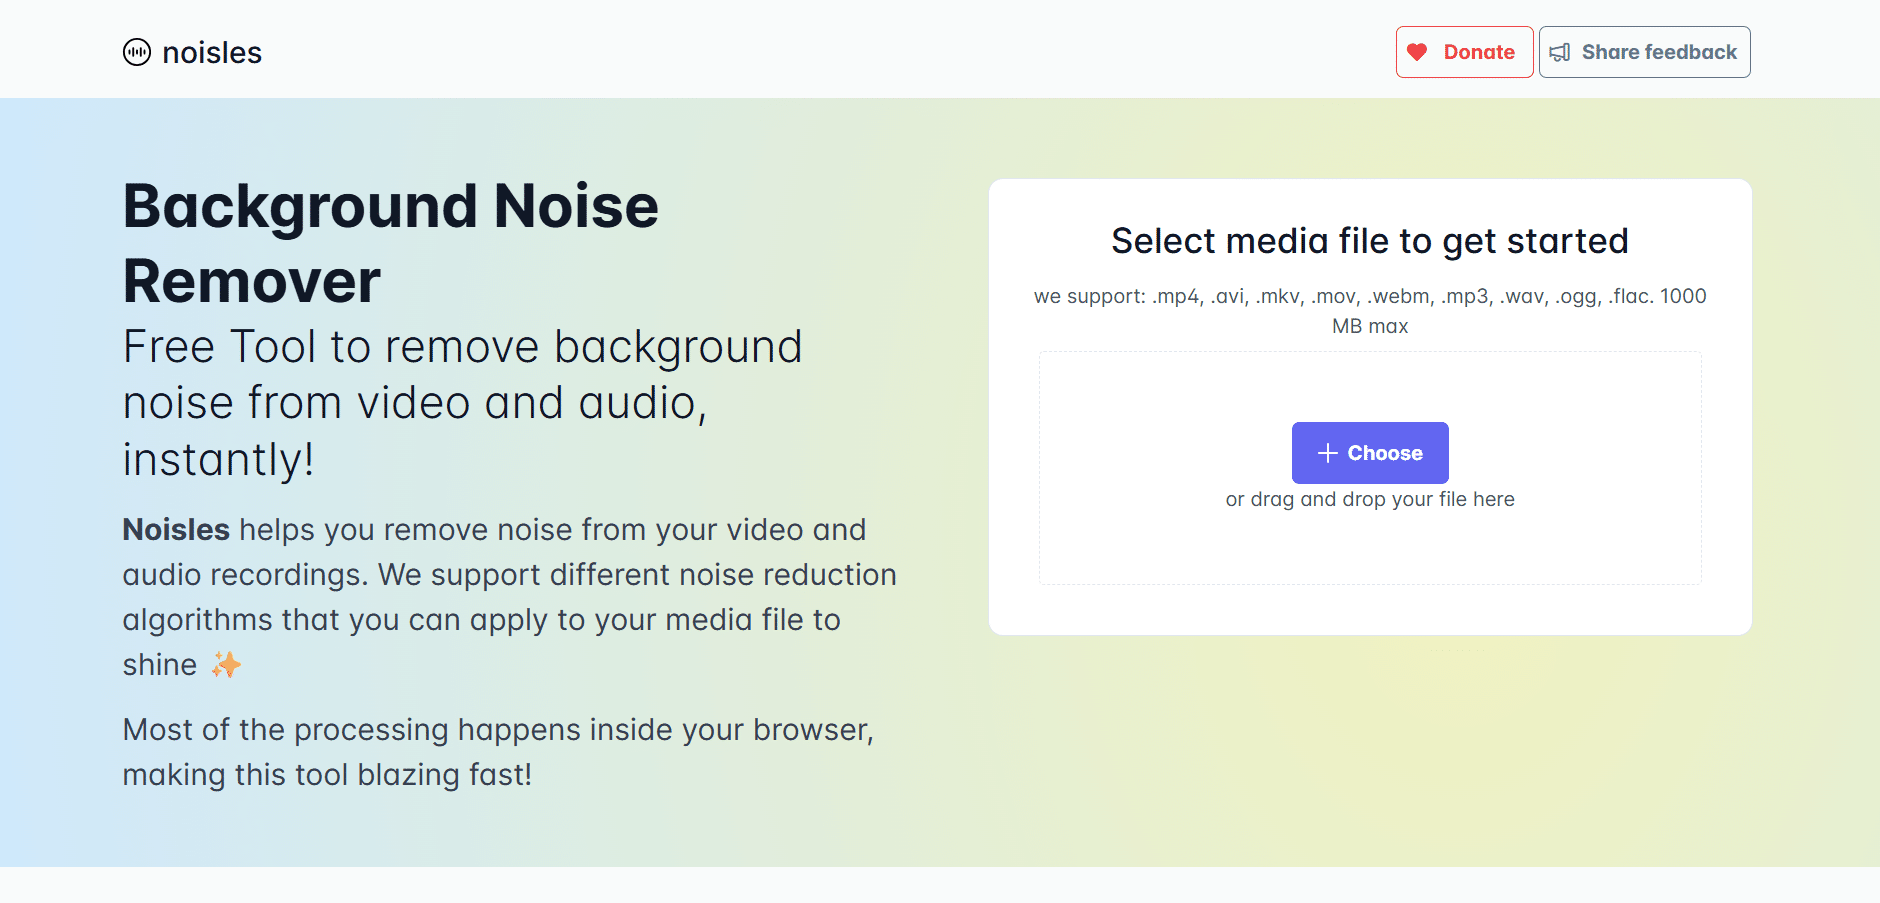
Task: Click the Choose file button label
Action: coord(1385,453)
